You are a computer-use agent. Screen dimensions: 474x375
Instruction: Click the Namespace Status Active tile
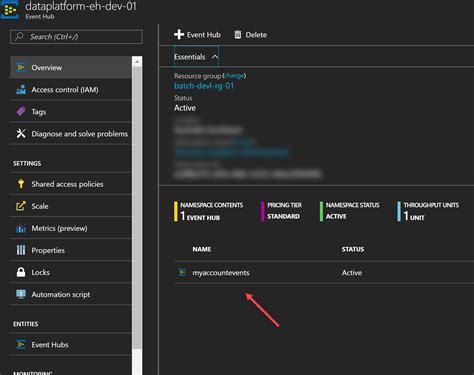click(x=349, y=211)
